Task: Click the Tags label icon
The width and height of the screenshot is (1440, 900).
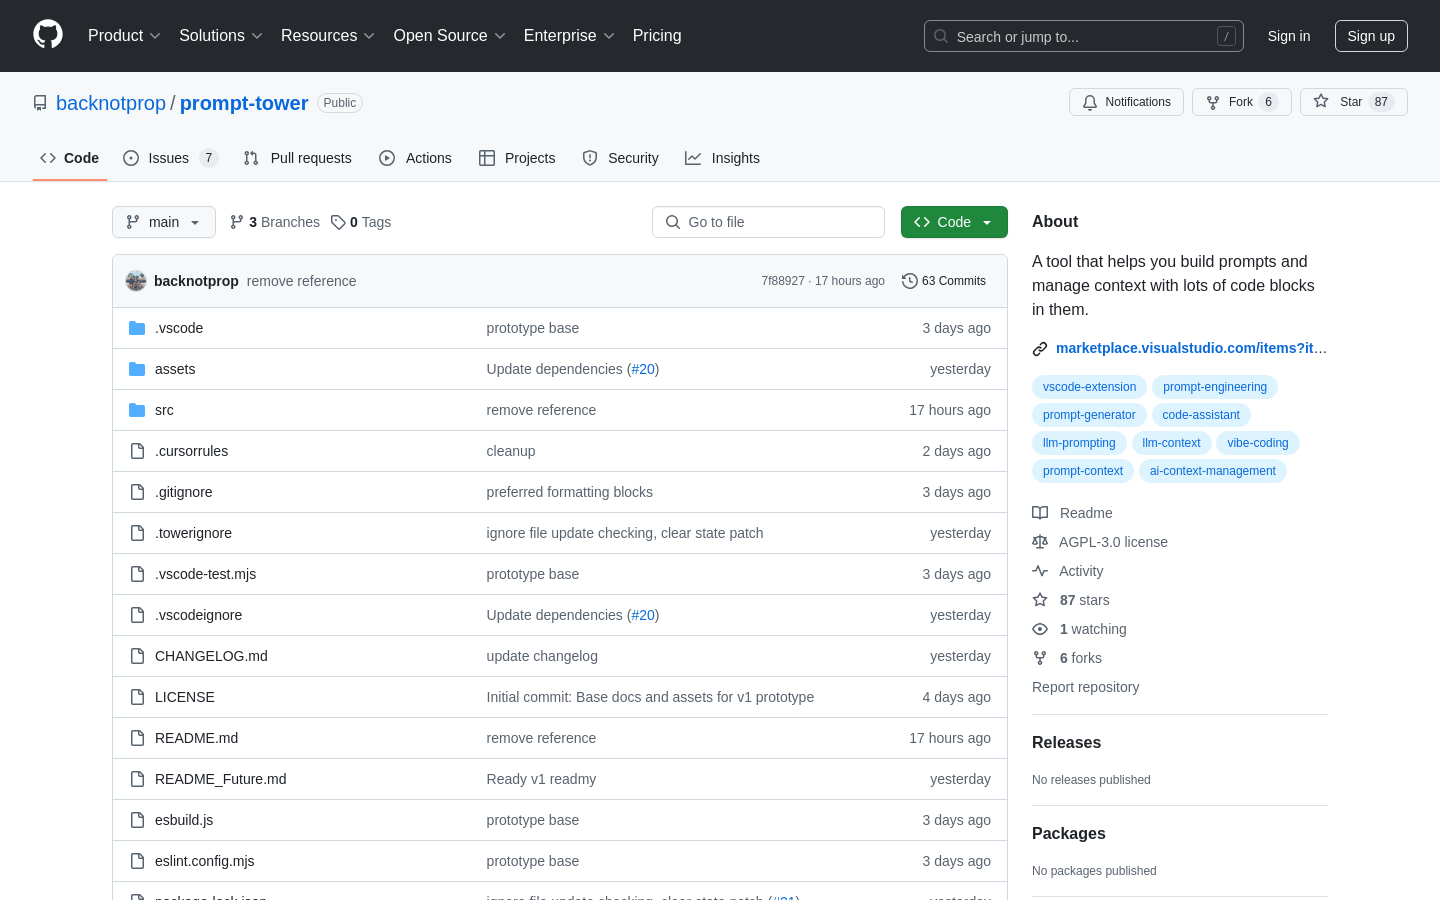Action: (x=338, y=222)
